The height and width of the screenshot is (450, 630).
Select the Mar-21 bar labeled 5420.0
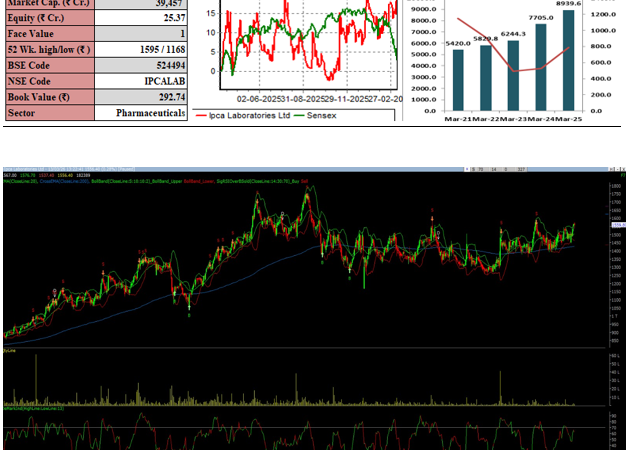click(x=458, y=79)
